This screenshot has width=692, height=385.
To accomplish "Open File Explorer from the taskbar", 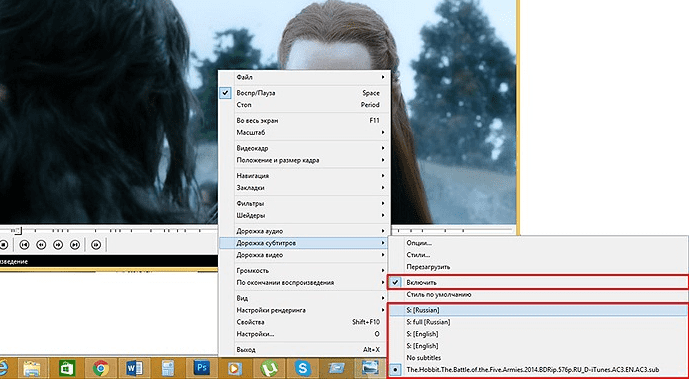I will click(31, 368).
